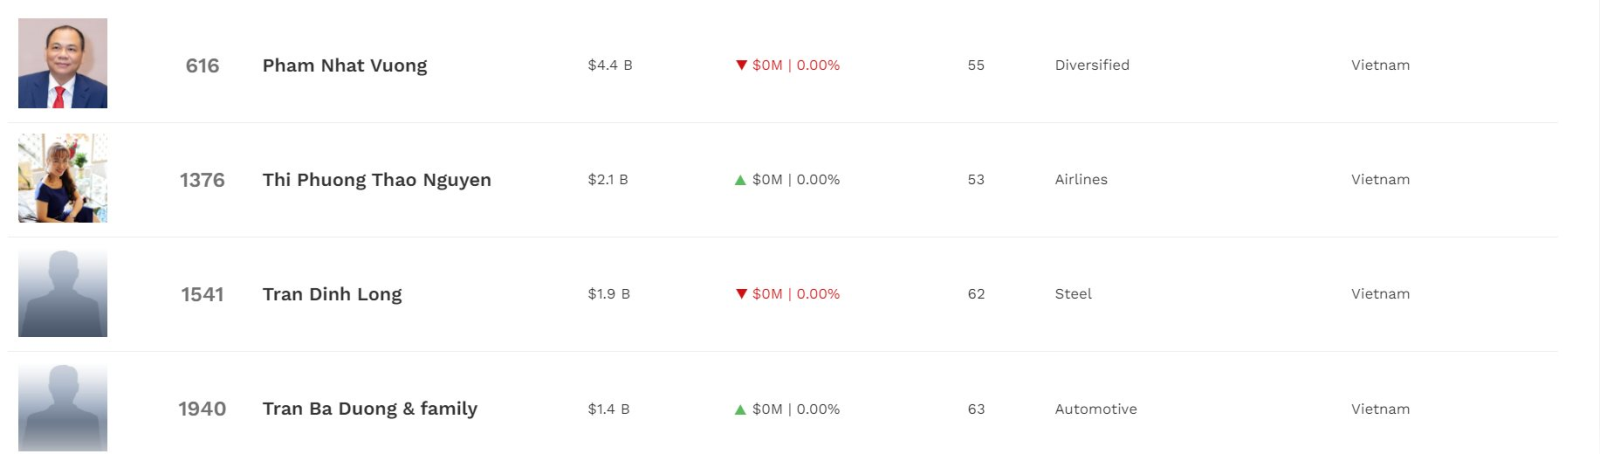Open Tran Ba Duong & family name link
The width and height of the screenshot is (1600, 454).
(x=370, y=408)
